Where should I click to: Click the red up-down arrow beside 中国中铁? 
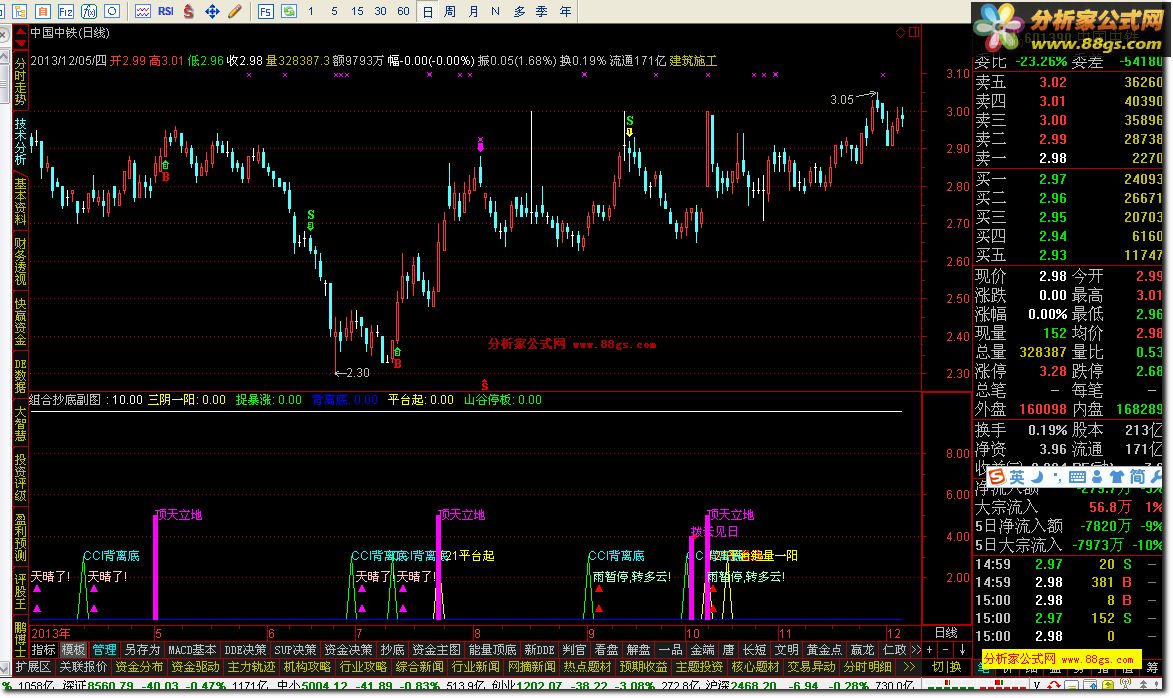(20, 37)
